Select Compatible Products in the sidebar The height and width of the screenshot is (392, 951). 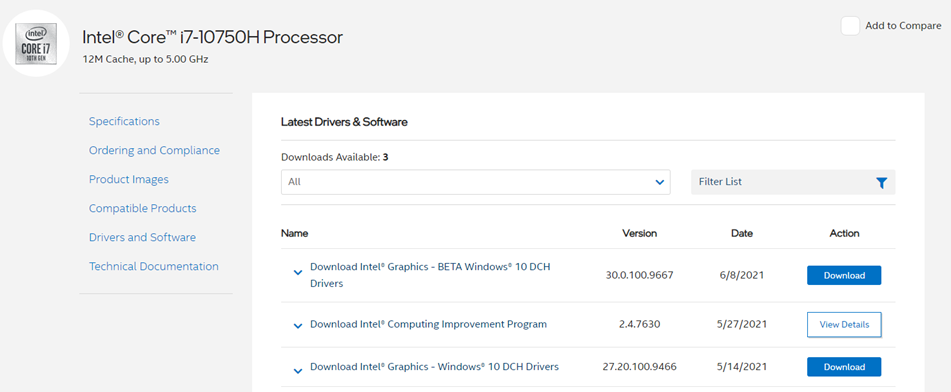point(143,208)
